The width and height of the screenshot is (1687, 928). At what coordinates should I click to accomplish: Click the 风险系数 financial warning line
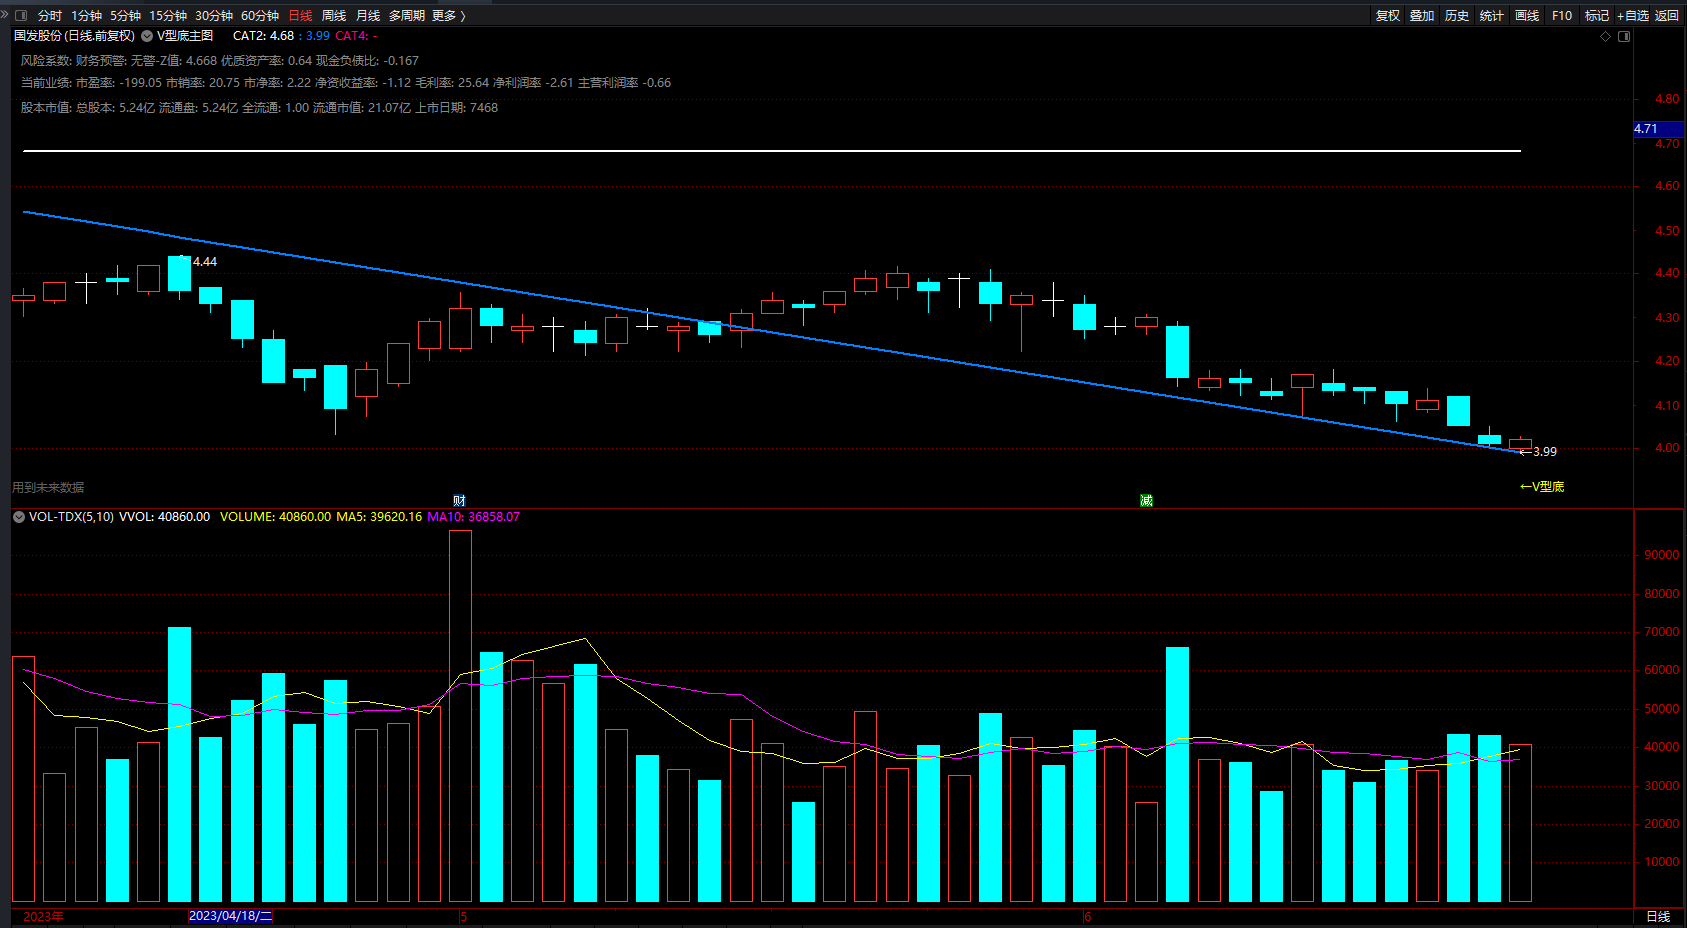(220, 61)
